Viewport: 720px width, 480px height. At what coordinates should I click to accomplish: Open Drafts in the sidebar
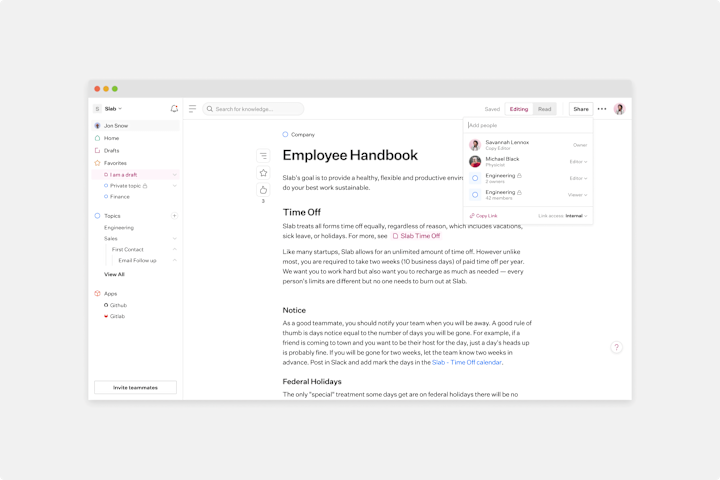[111, 150]
